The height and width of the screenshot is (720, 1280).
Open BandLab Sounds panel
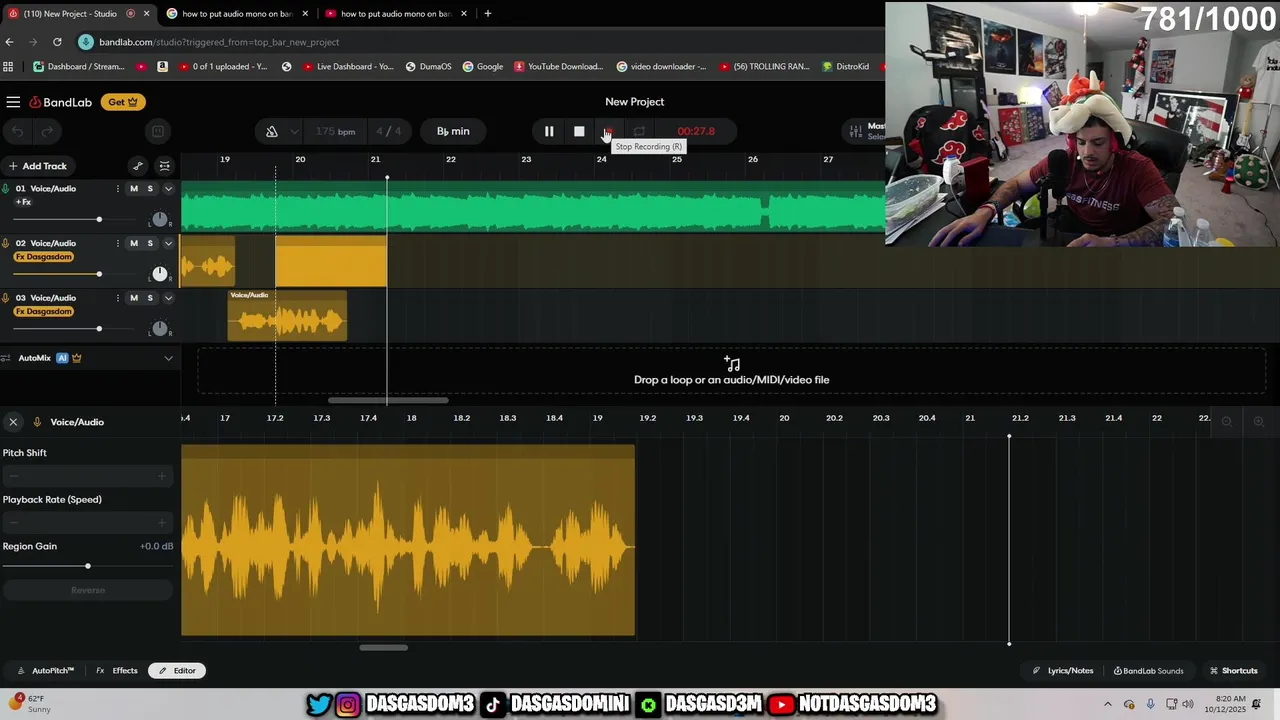[1148, 671]
